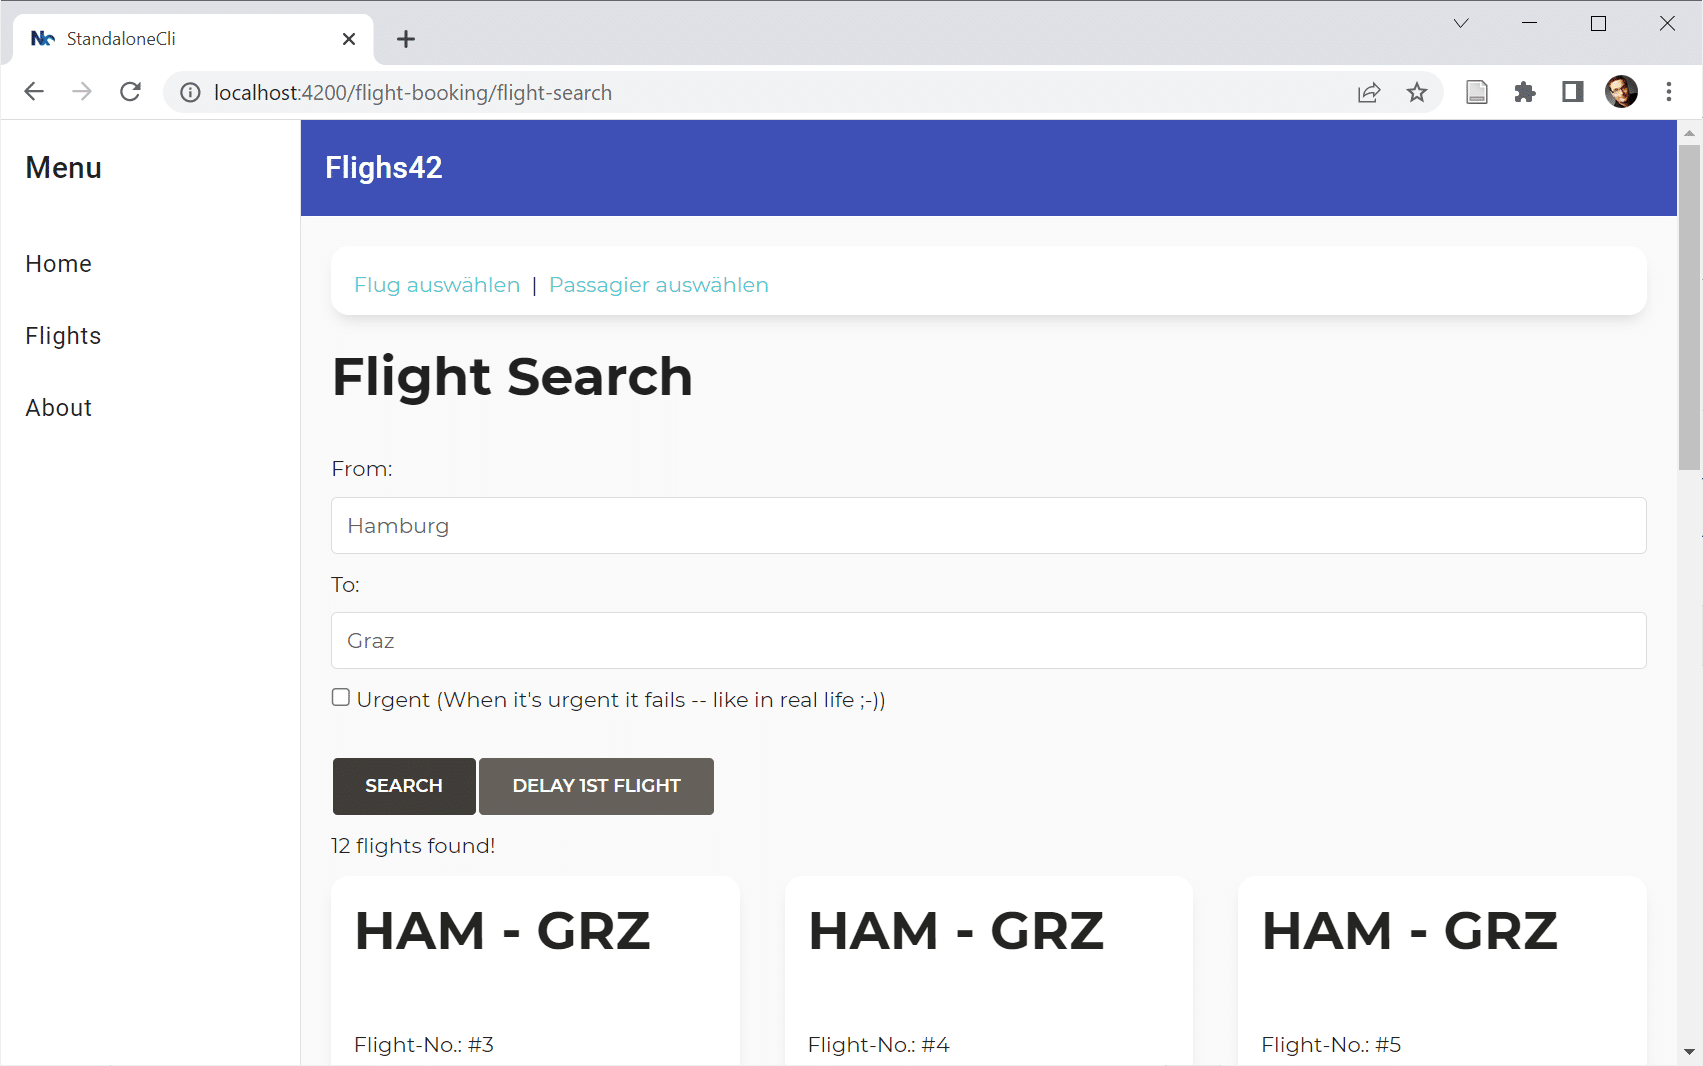1703x1066 pixels.
Task: Go to About in the side menu
Action: tap(59, 408)
